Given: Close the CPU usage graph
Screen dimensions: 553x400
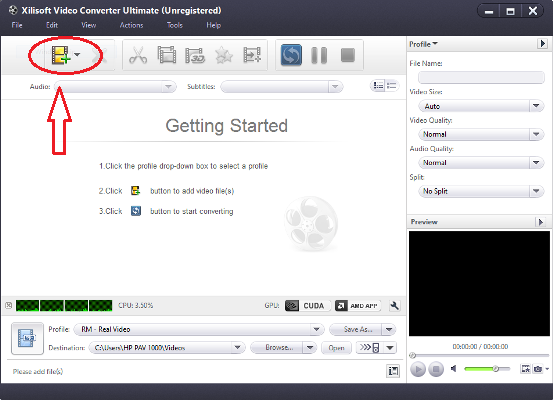Looking at the screenshot, I should tap(9, 305).
